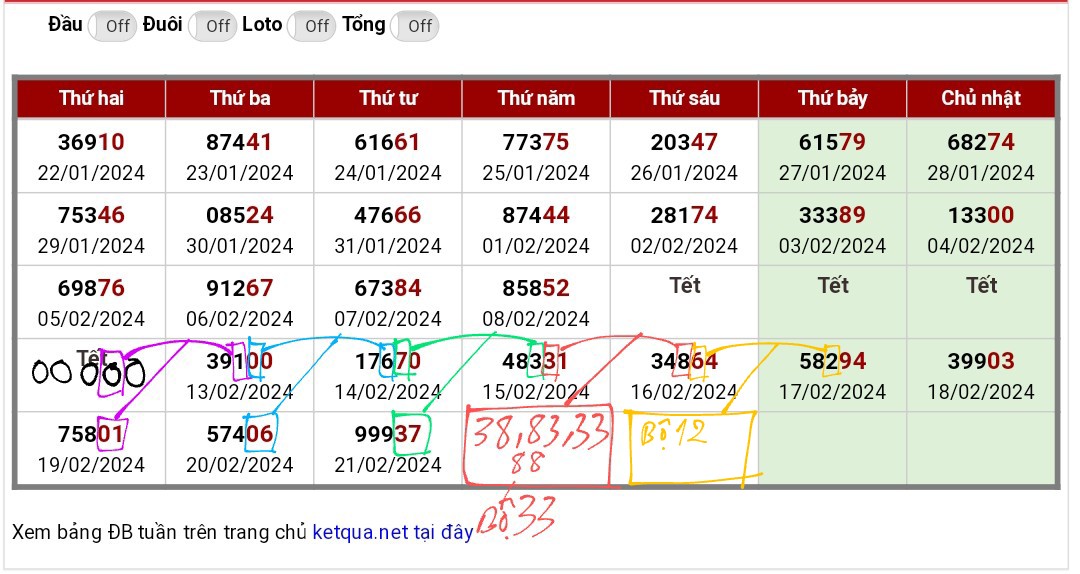Viewport: 1080px width, 574px height.
Task: Select the Thứ ba column header
Action: click(x=239, y=98)
